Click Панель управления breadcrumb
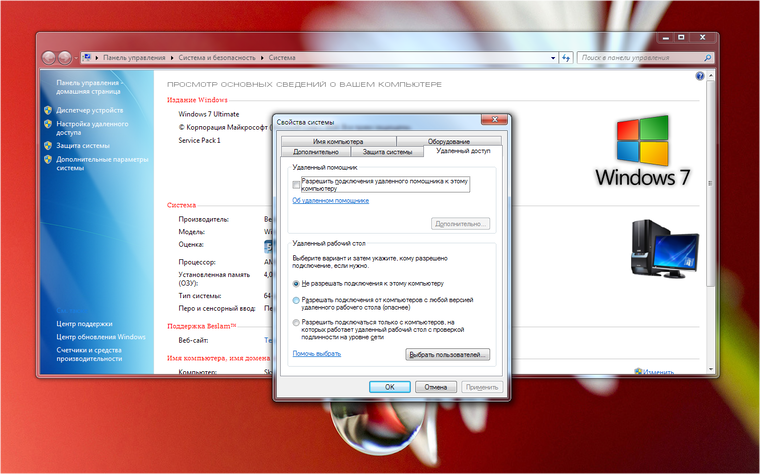Image resolution: width=760 pixels, height=474 pixels. click(x=134, y=58)
